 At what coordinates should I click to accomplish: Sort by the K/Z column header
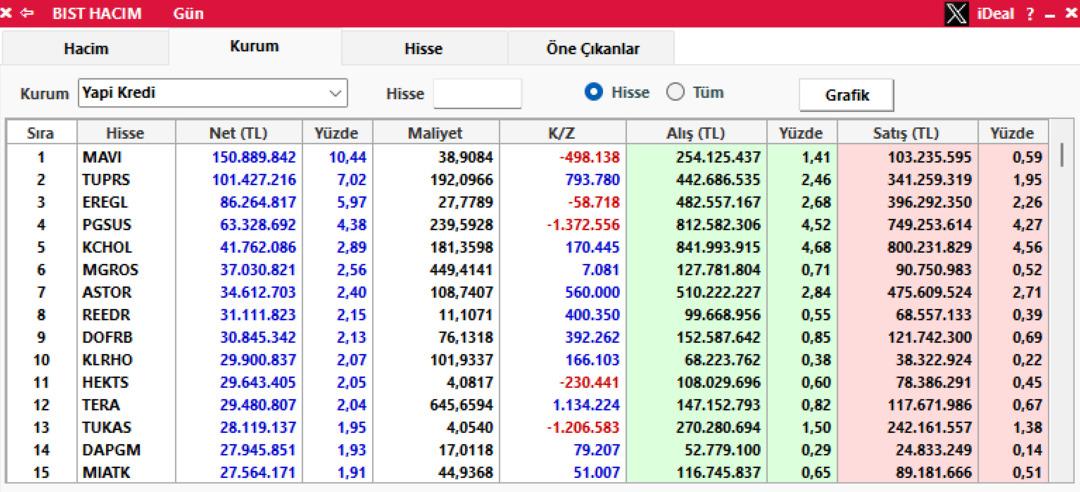point(562,133)
